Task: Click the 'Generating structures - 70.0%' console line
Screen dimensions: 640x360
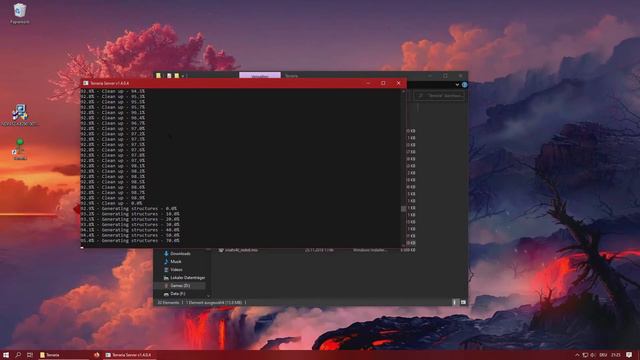Action: tap(130, 241)
